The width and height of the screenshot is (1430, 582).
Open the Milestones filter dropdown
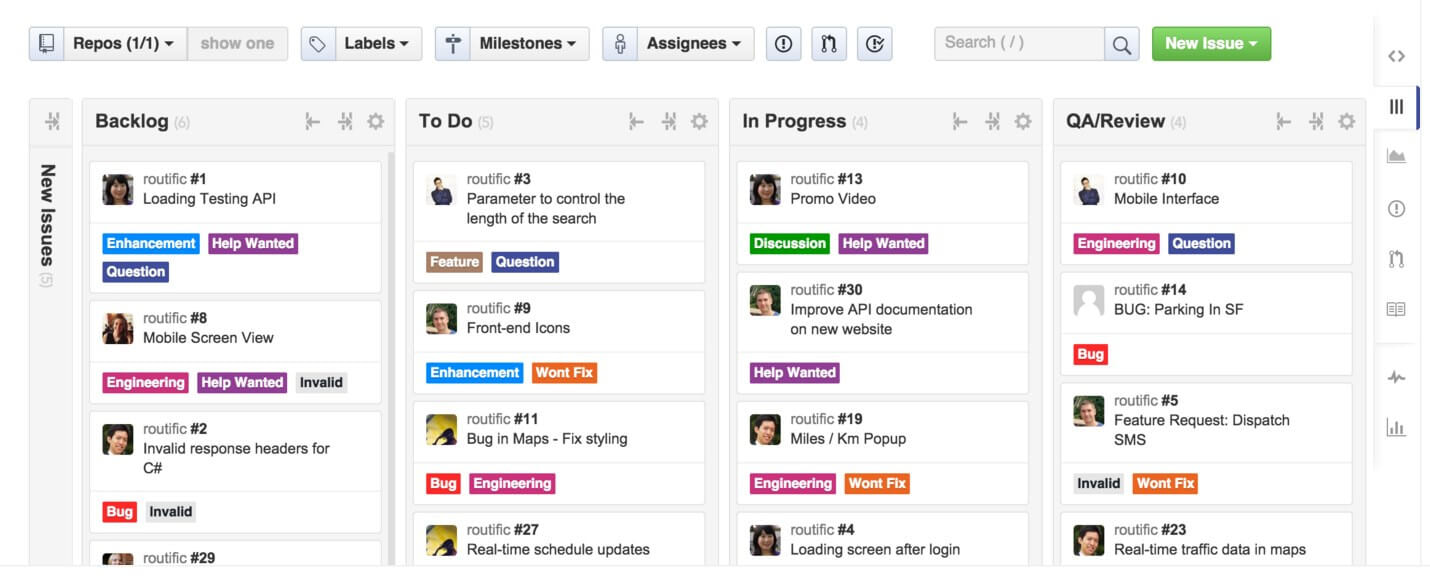[x=527, y=44]
